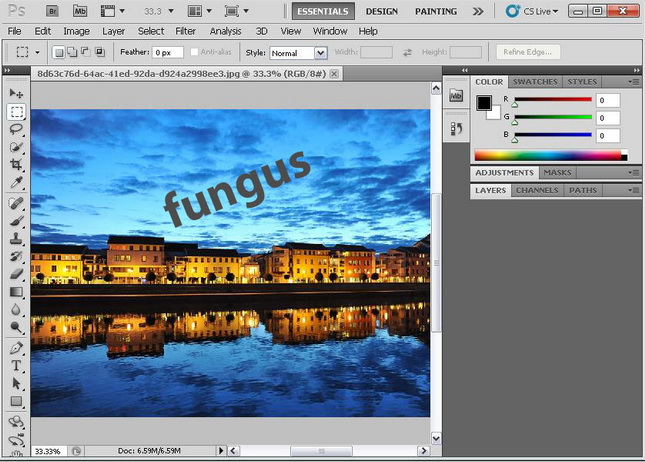Close the open jpg document tab
The image size is (645, 462).
[x=334, y=74]
